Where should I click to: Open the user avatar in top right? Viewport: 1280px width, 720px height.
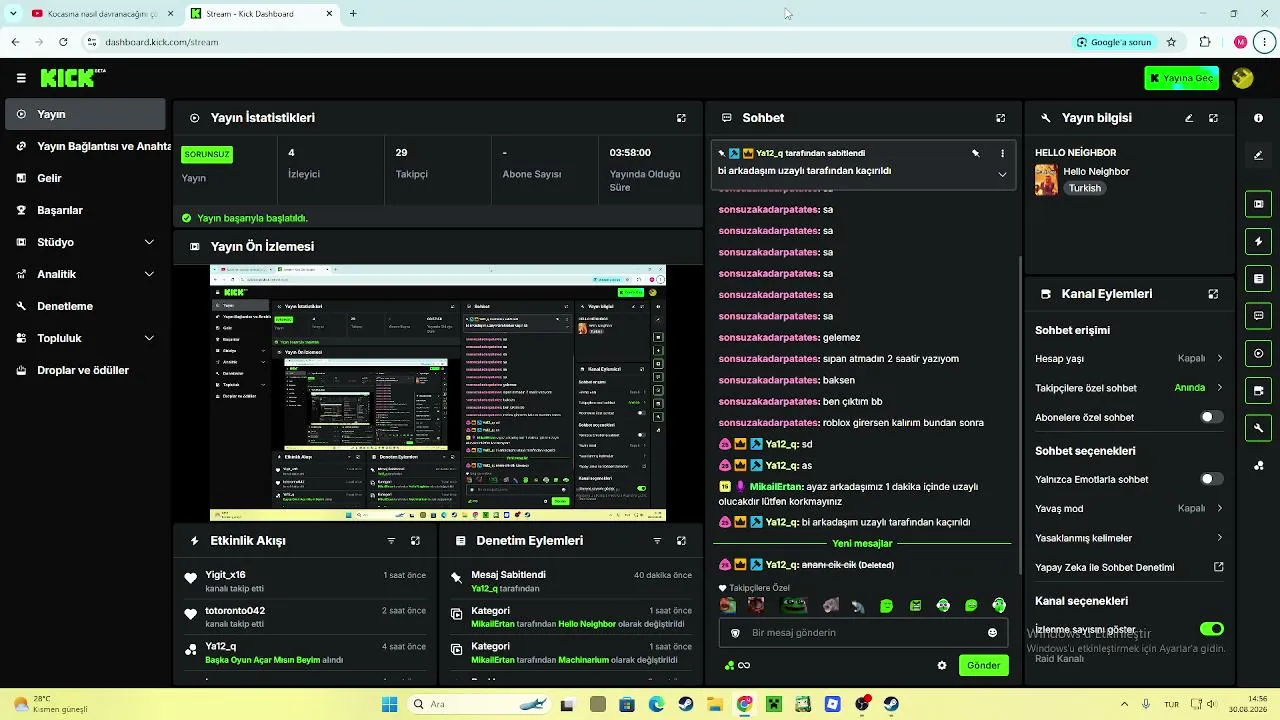click(x=1243, y=78)
